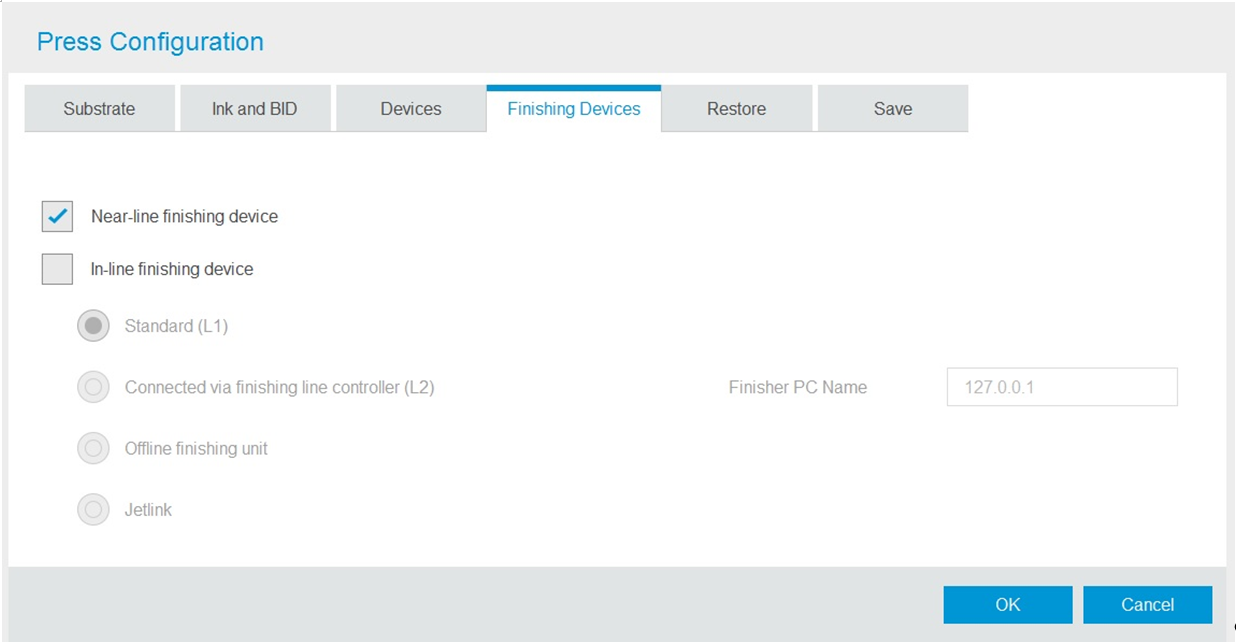The height and width of the screenshot is (642, 1236).
Task: Click the Finishing Devices tab
Action: [x=572, y=108]
